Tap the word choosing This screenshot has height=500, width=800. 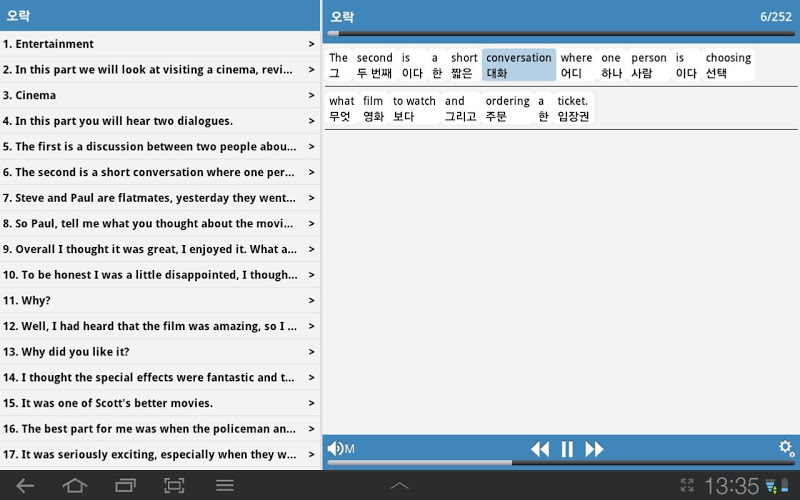[728, 65]
